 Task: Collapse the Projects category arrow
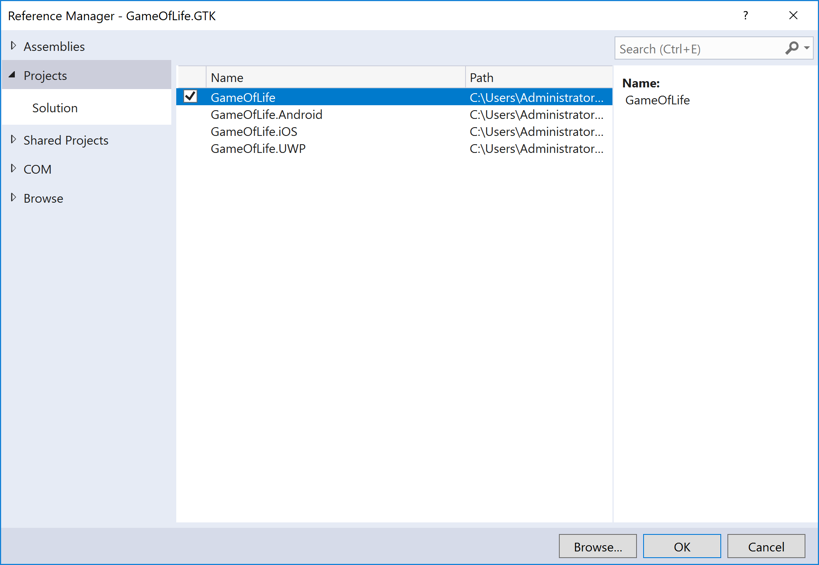pyautogui.click(x=13, y=75)
